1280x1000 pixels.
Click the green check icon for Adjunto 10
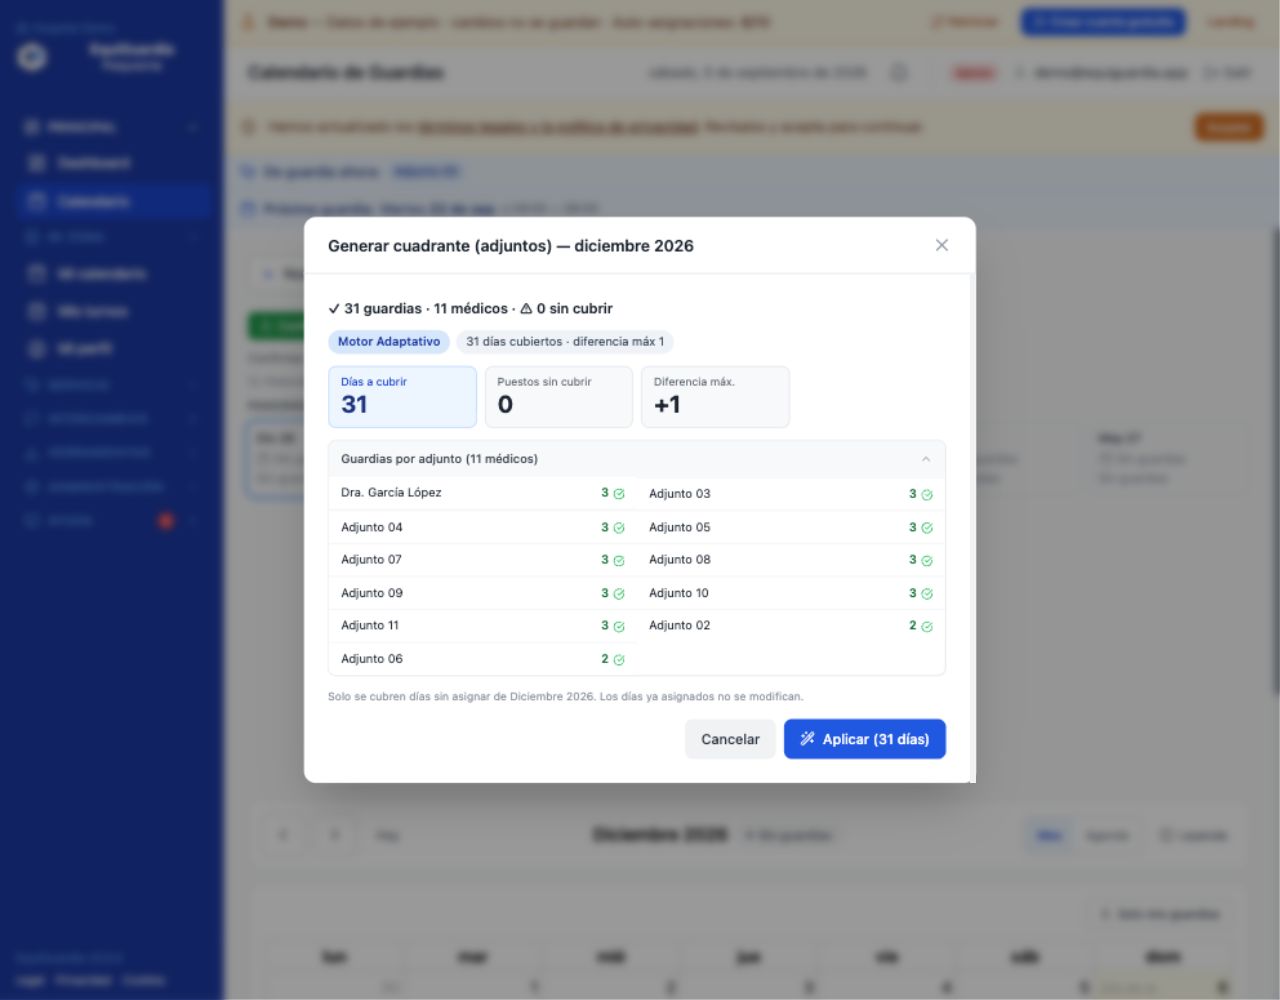pos(927,594)
